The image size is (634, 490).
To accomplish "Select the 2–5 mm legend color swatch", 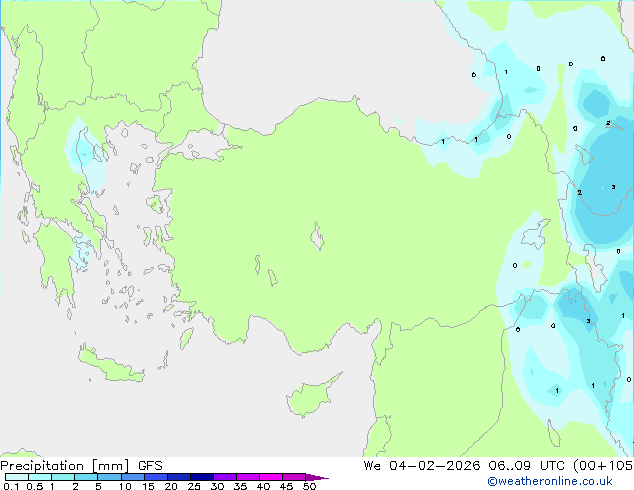I will coord(86,477).
